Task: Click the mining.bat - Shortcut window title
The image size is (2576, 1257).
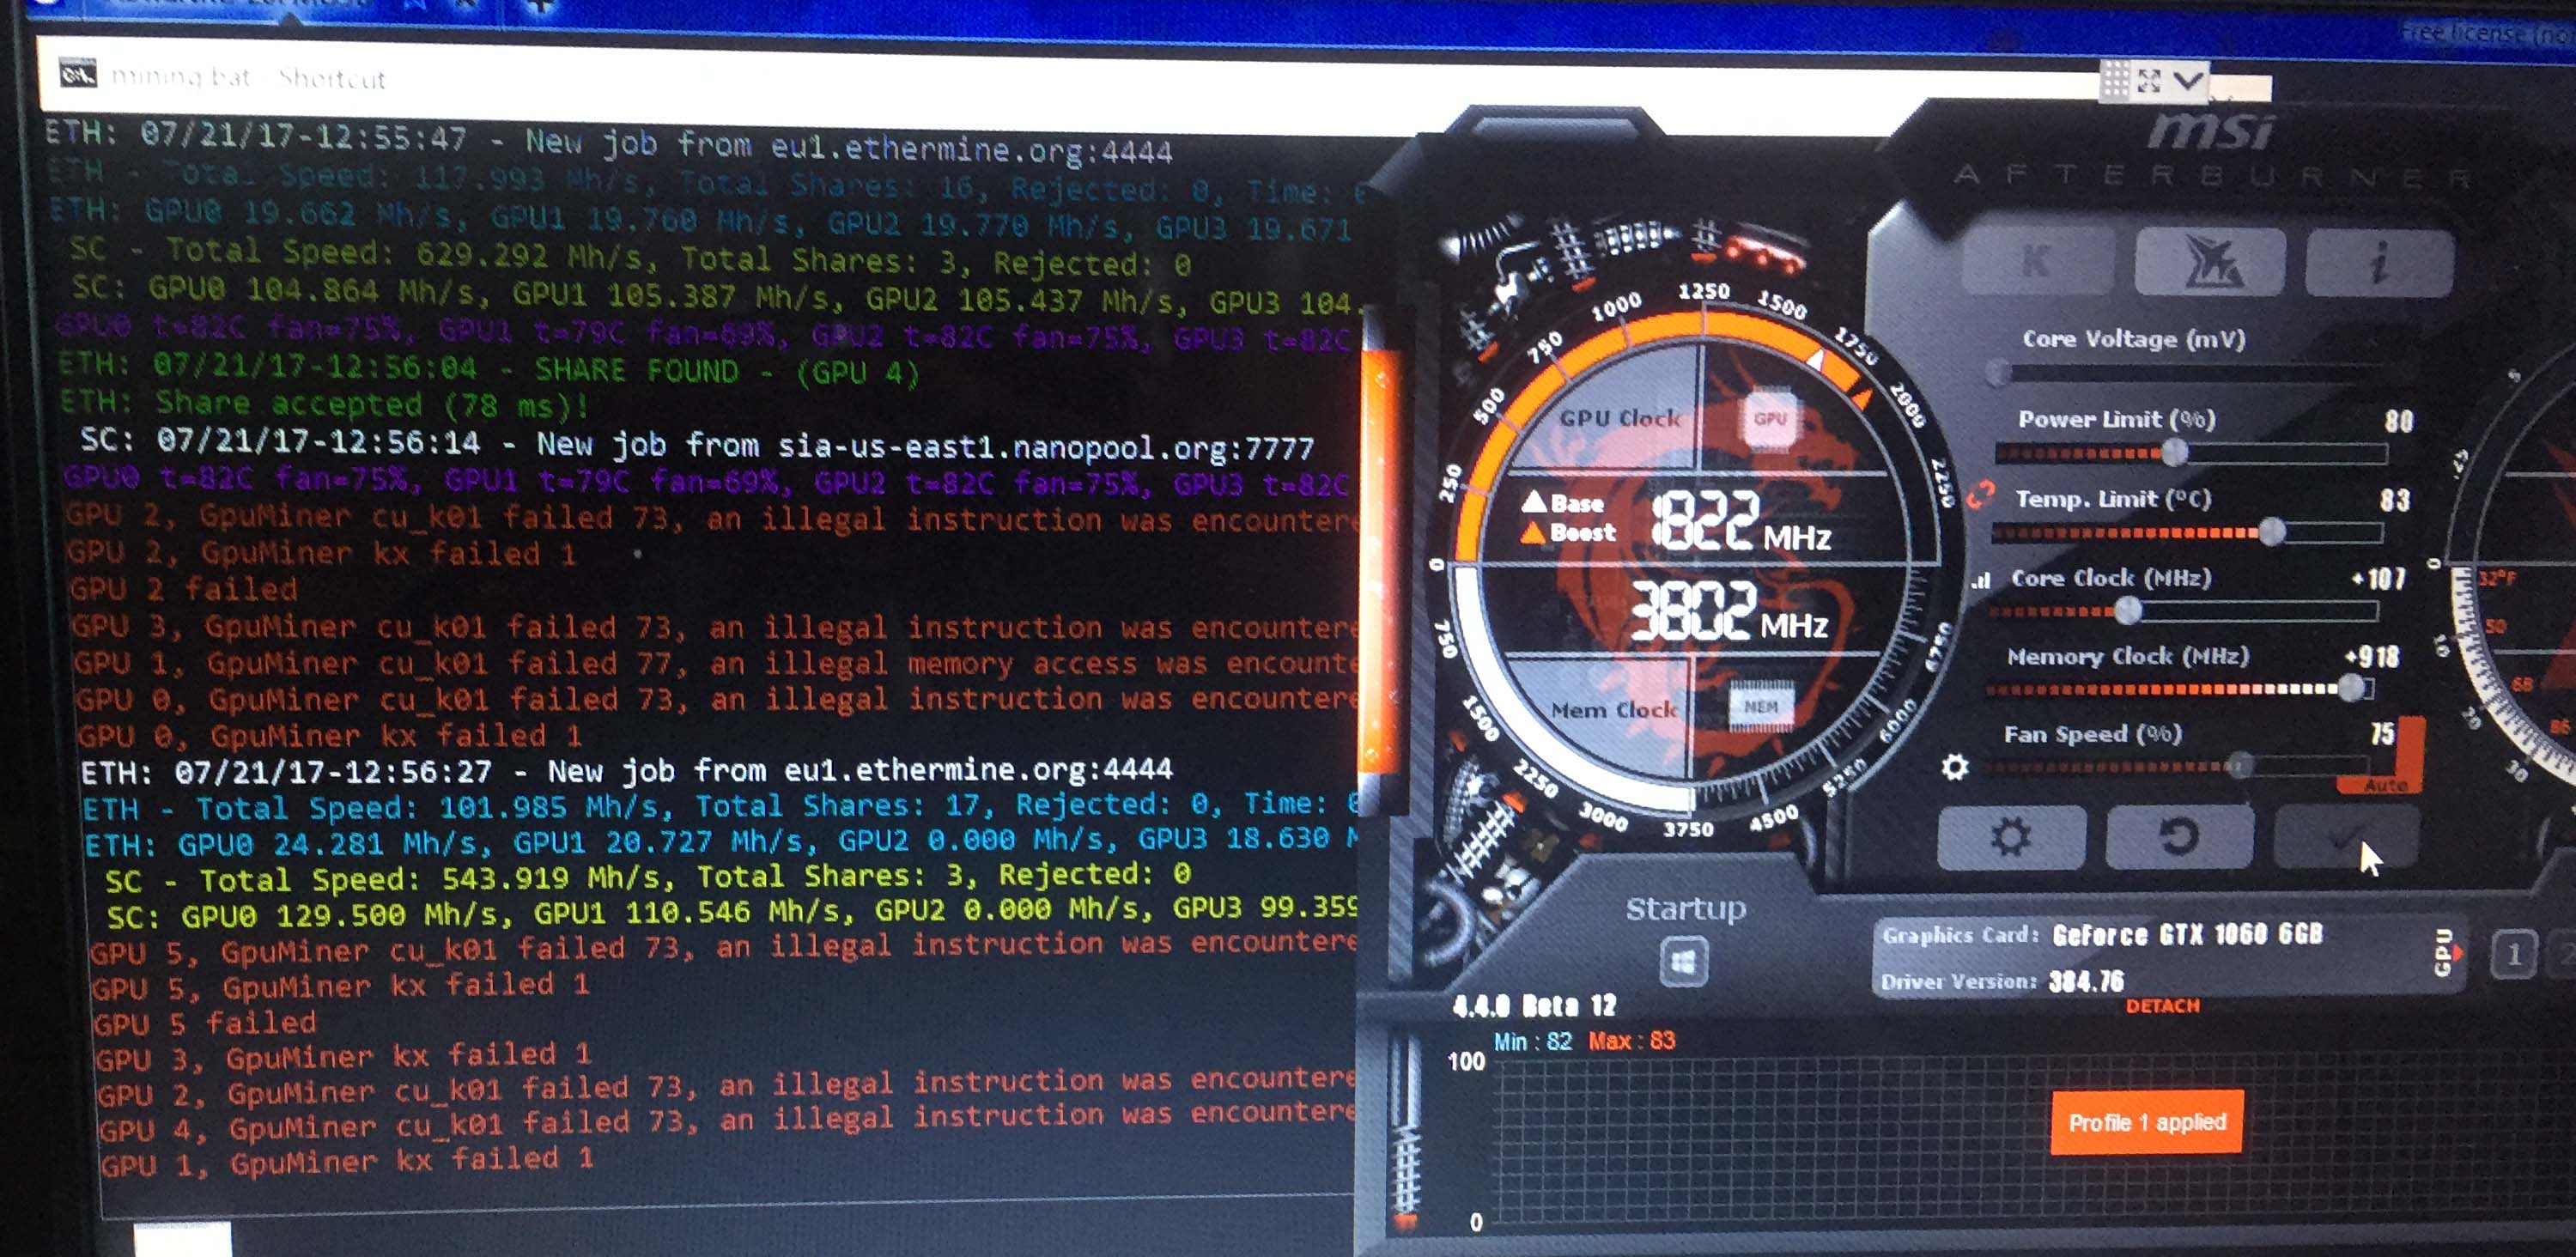Action: pyautogui.click(x=248, y=77)
